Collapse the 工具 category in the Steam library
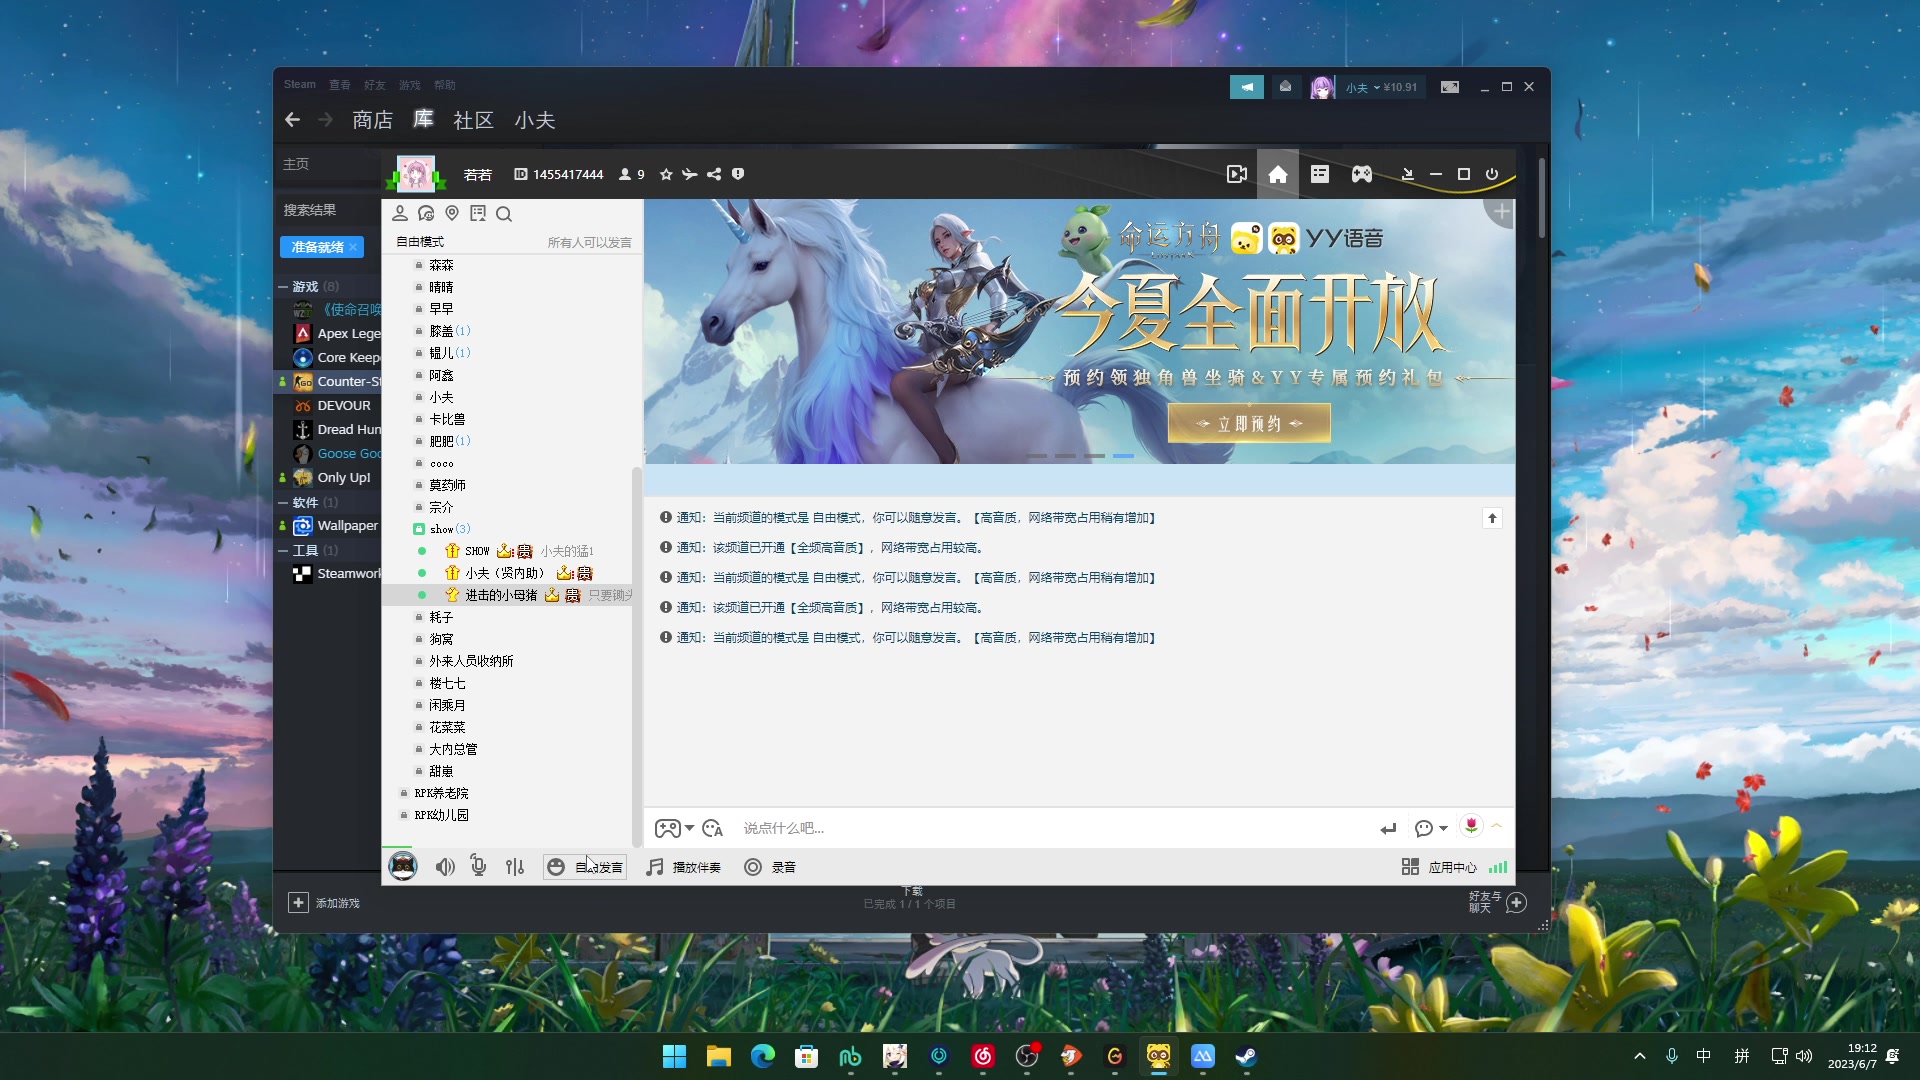Viewport: 1920px width, 1080px height. [x=283, y=551]
